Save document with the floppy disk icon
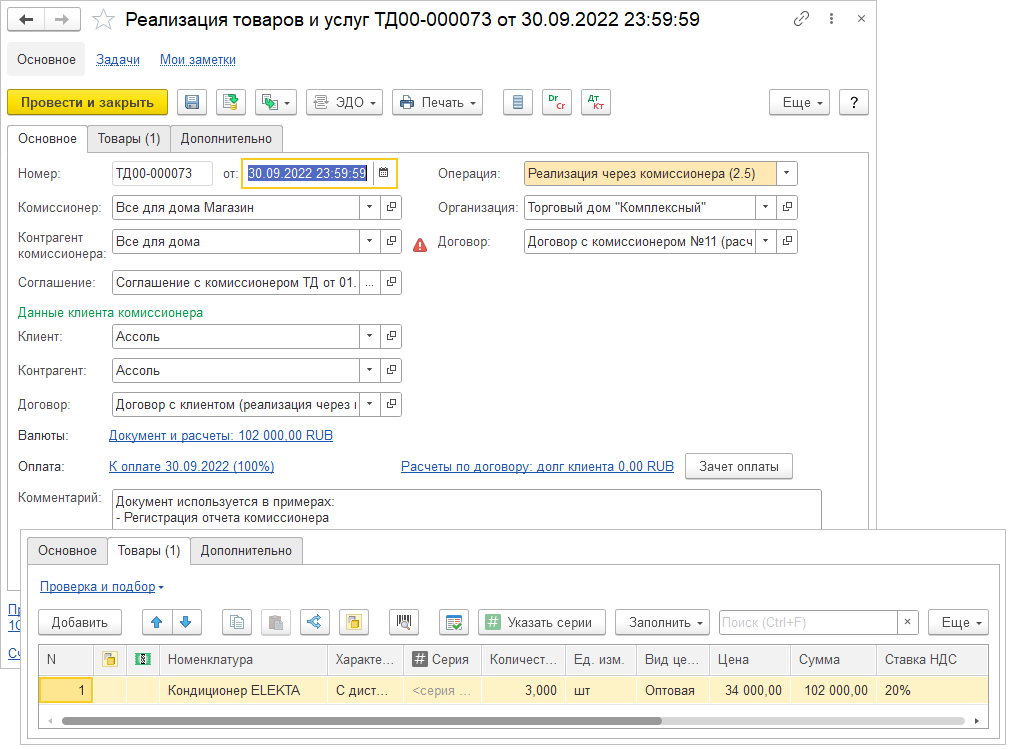The width and height of the screenshot is (1009, 749). pyautogui.click(x=192, y=102)
